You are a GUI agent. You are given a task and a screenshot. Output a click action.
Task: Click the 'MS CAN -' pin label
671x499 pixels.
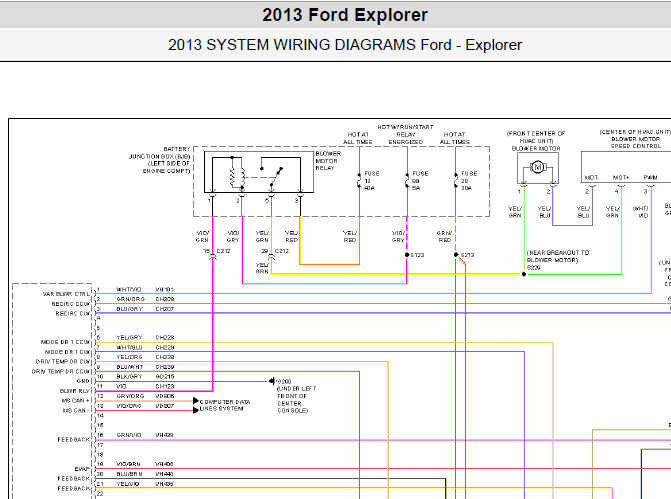point(75,410)
